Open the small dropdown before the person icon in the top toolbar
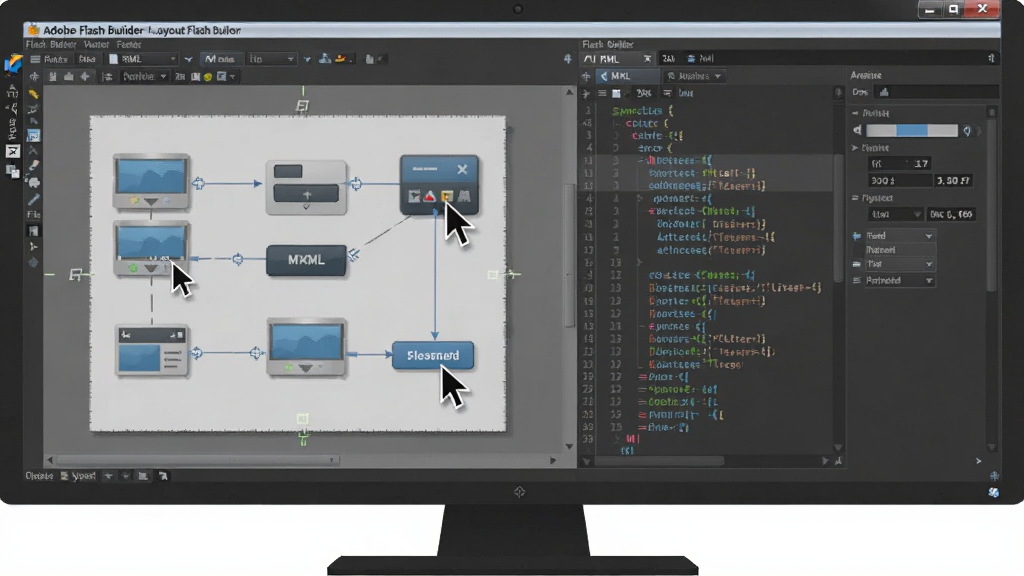 tap(307, 59)
